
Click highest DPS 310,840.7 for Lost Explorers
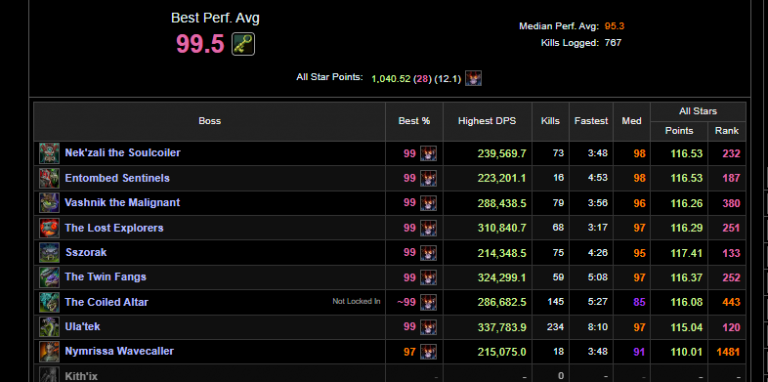pyautogui.click(x=502, y=228)
